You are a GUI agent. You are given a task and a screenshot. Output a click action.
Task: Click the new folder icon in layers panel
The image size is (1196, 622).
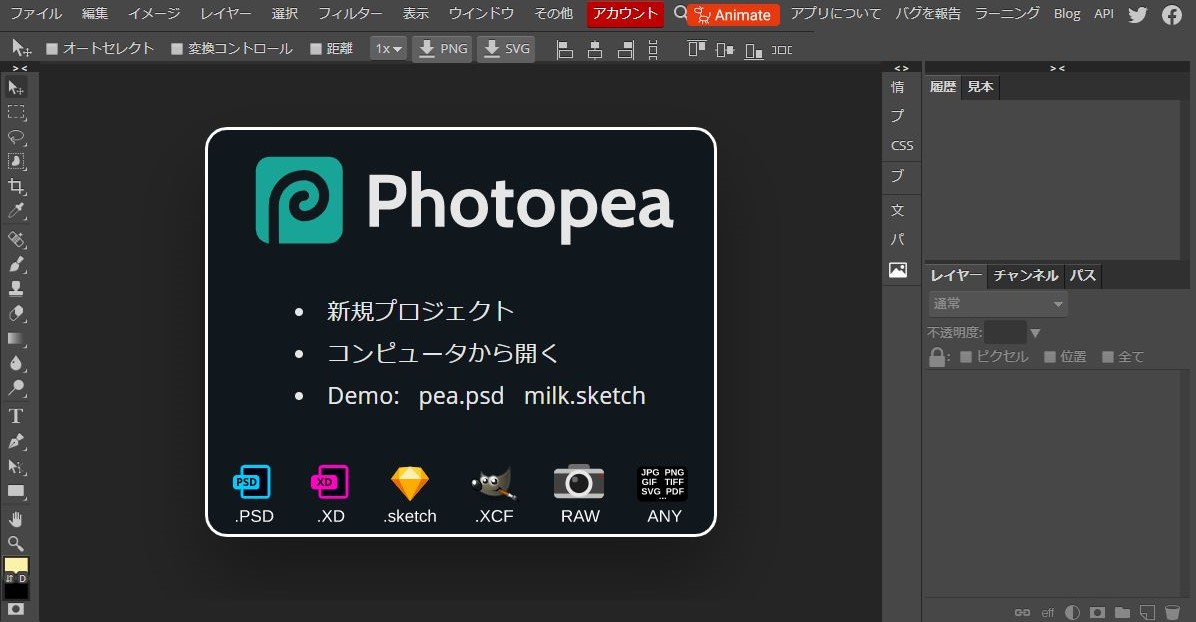[x=1122, y=612]
